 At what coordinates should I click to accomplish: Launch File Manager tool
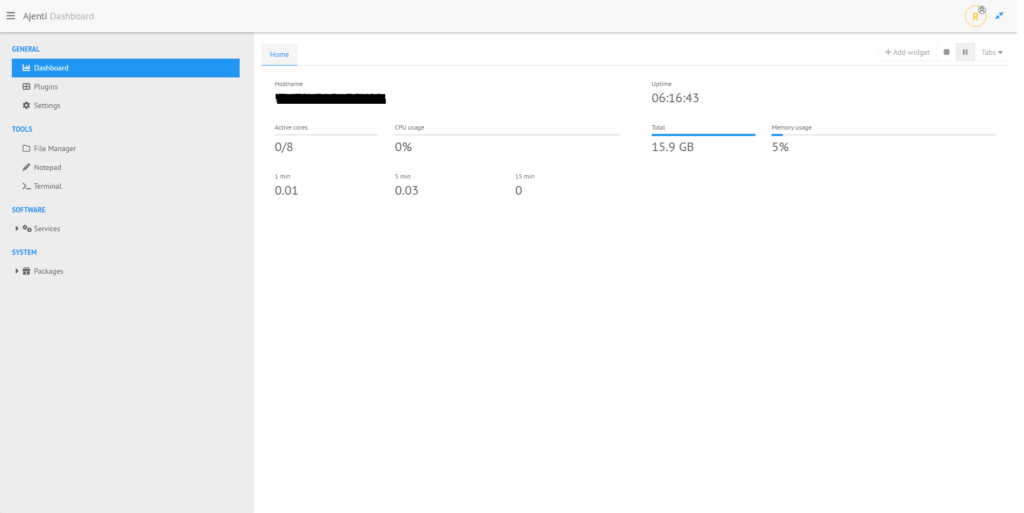click(x=54, y=149)
